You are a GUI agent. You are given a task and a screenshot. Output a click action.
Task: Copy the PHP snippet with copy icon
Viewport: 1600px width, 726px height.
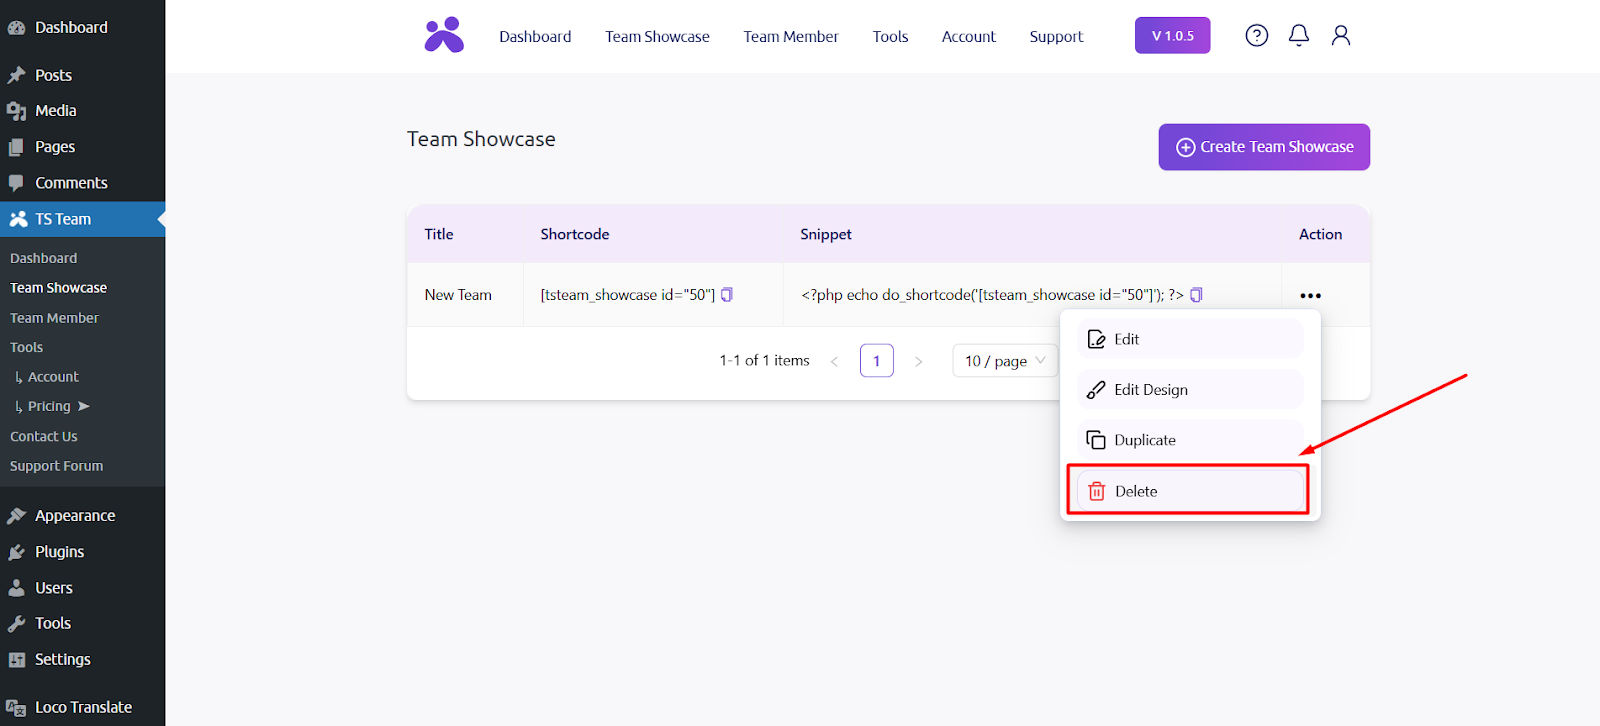[x=1196, y=295]
